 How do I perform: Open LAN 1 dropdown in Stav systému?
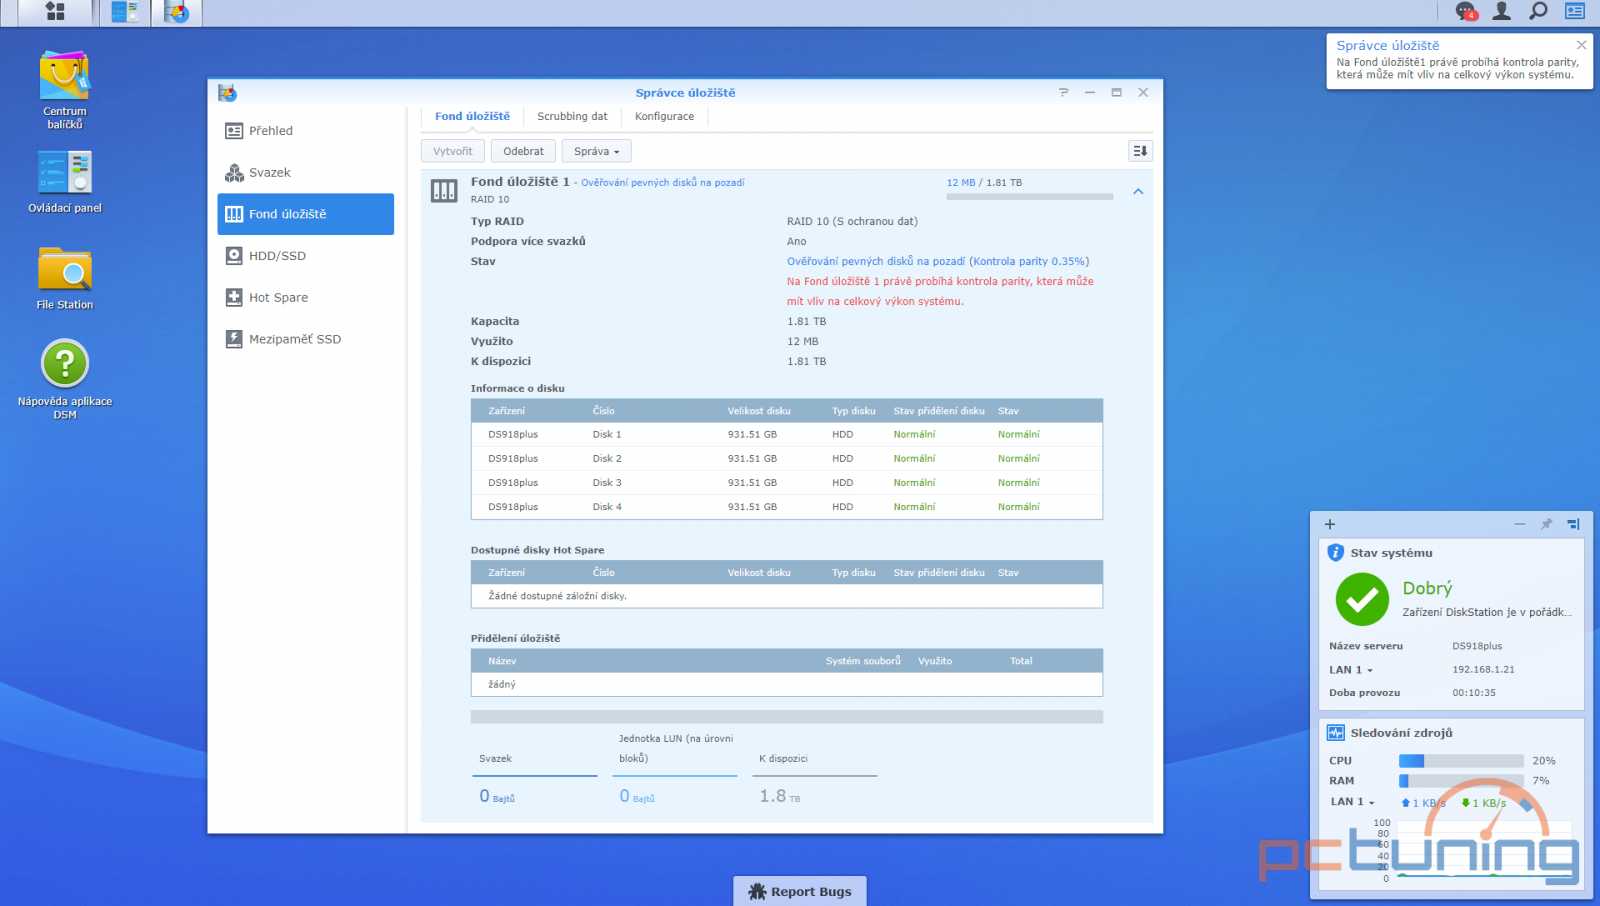[1351, 670]
